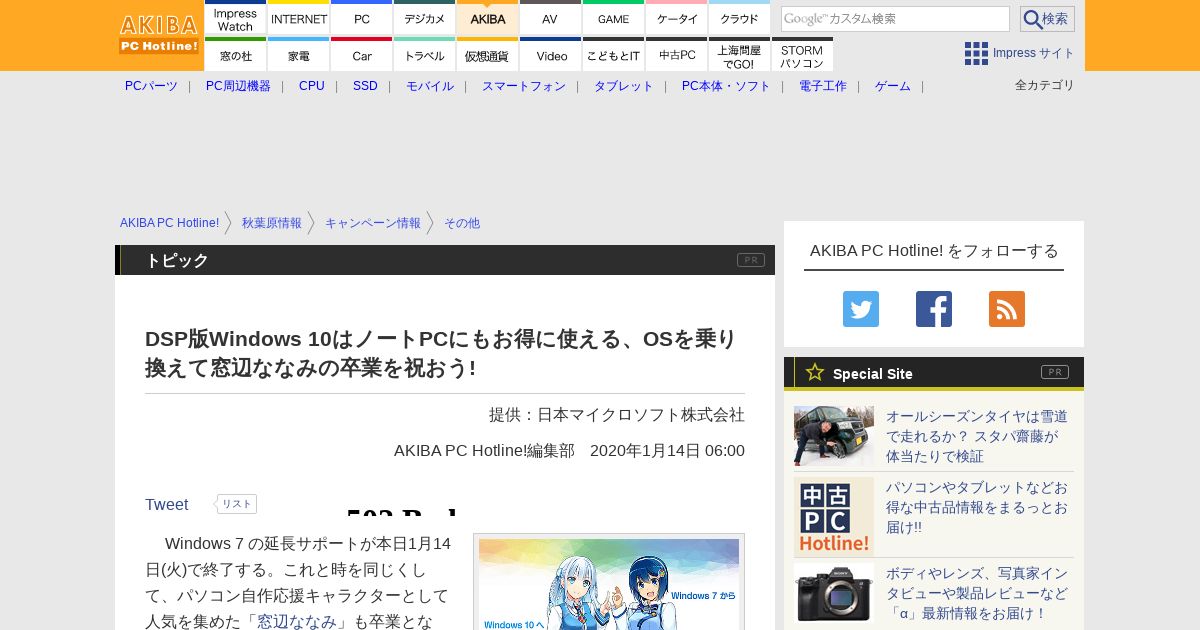The image size is (1200, 630).
Task: Open the こどもとIT tab
Action: pos(613,55)
